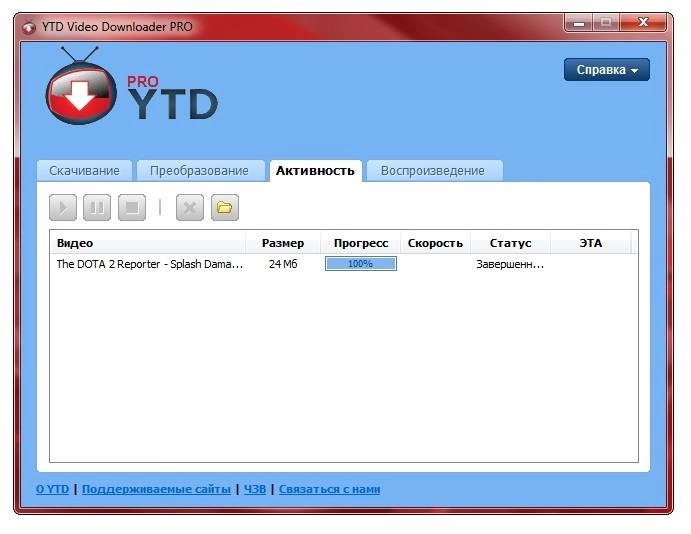Maximize the YTD Video Downloader window
Viewport: 691px width, 534px height.
(x=606, y=22)
